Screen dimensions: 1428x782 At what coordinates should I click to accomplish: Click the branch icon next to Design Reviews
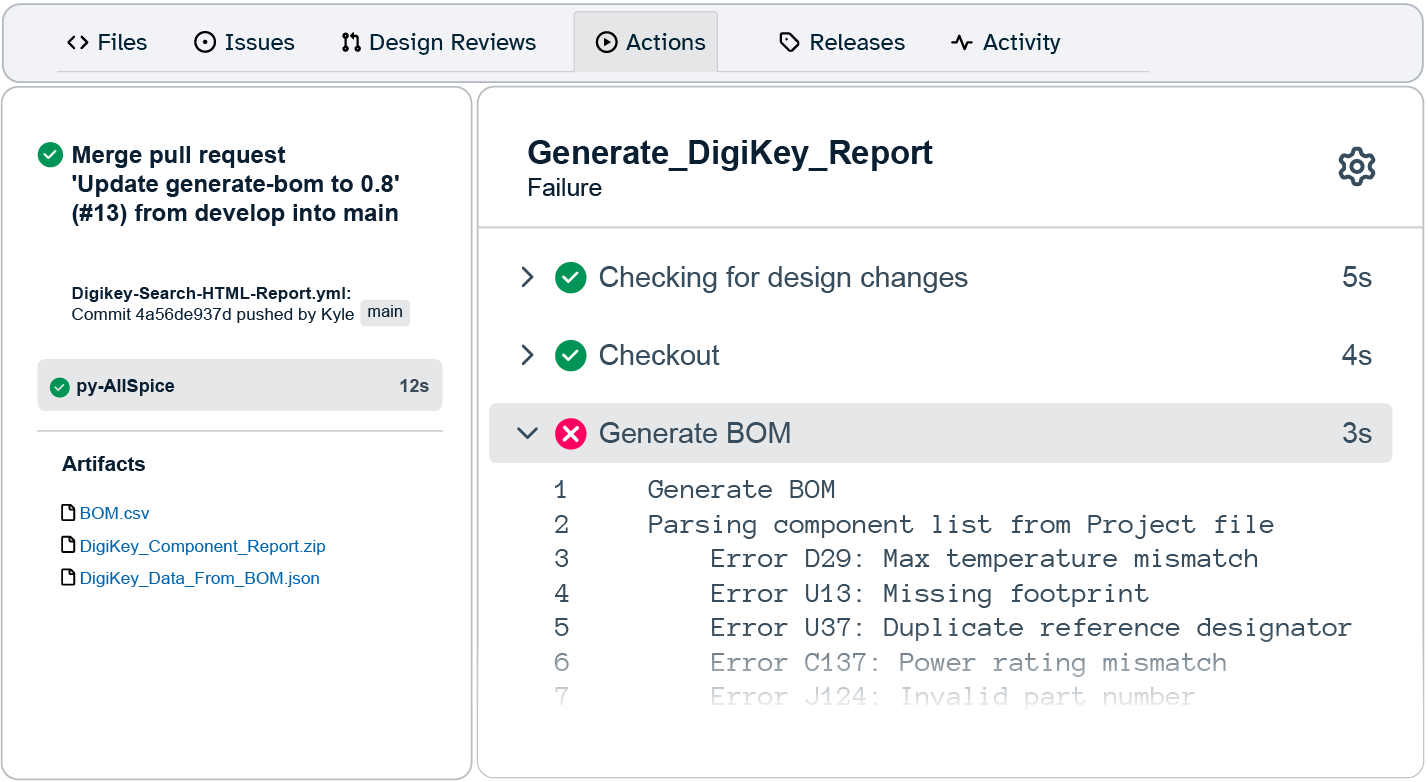[351, 42]
